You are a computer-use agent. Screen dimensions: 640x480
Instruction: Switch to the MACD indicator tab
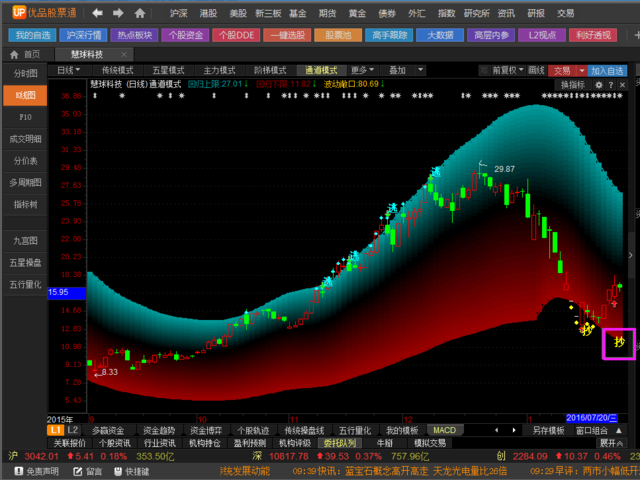click(444, 430)
